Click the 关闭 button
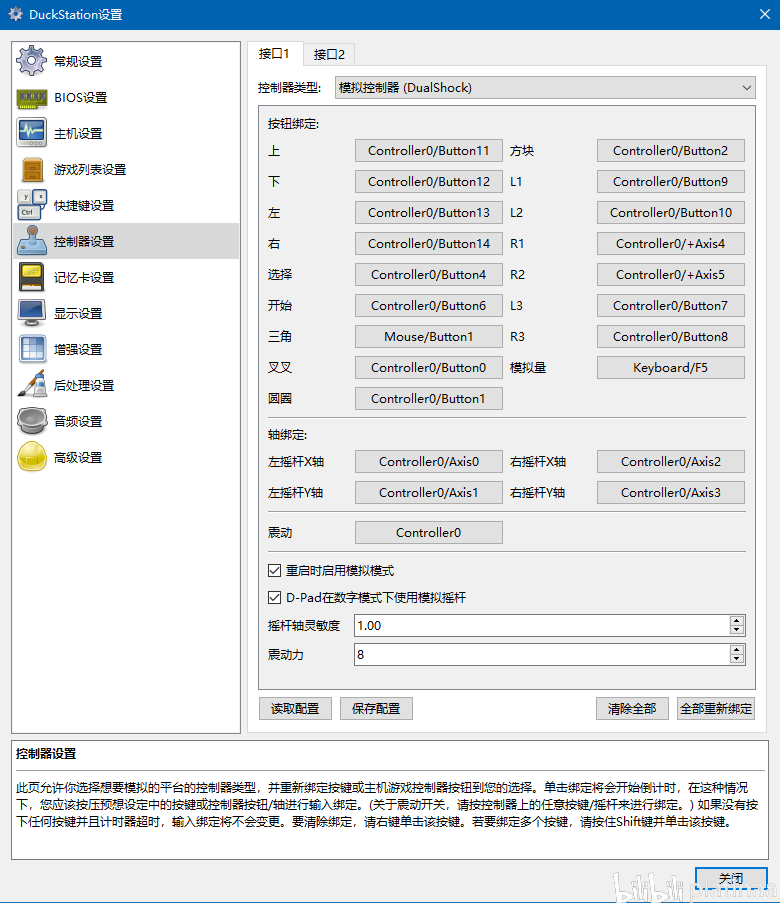Image resolution: width=780 pixels, height=903 pixels. pos(731,879)
